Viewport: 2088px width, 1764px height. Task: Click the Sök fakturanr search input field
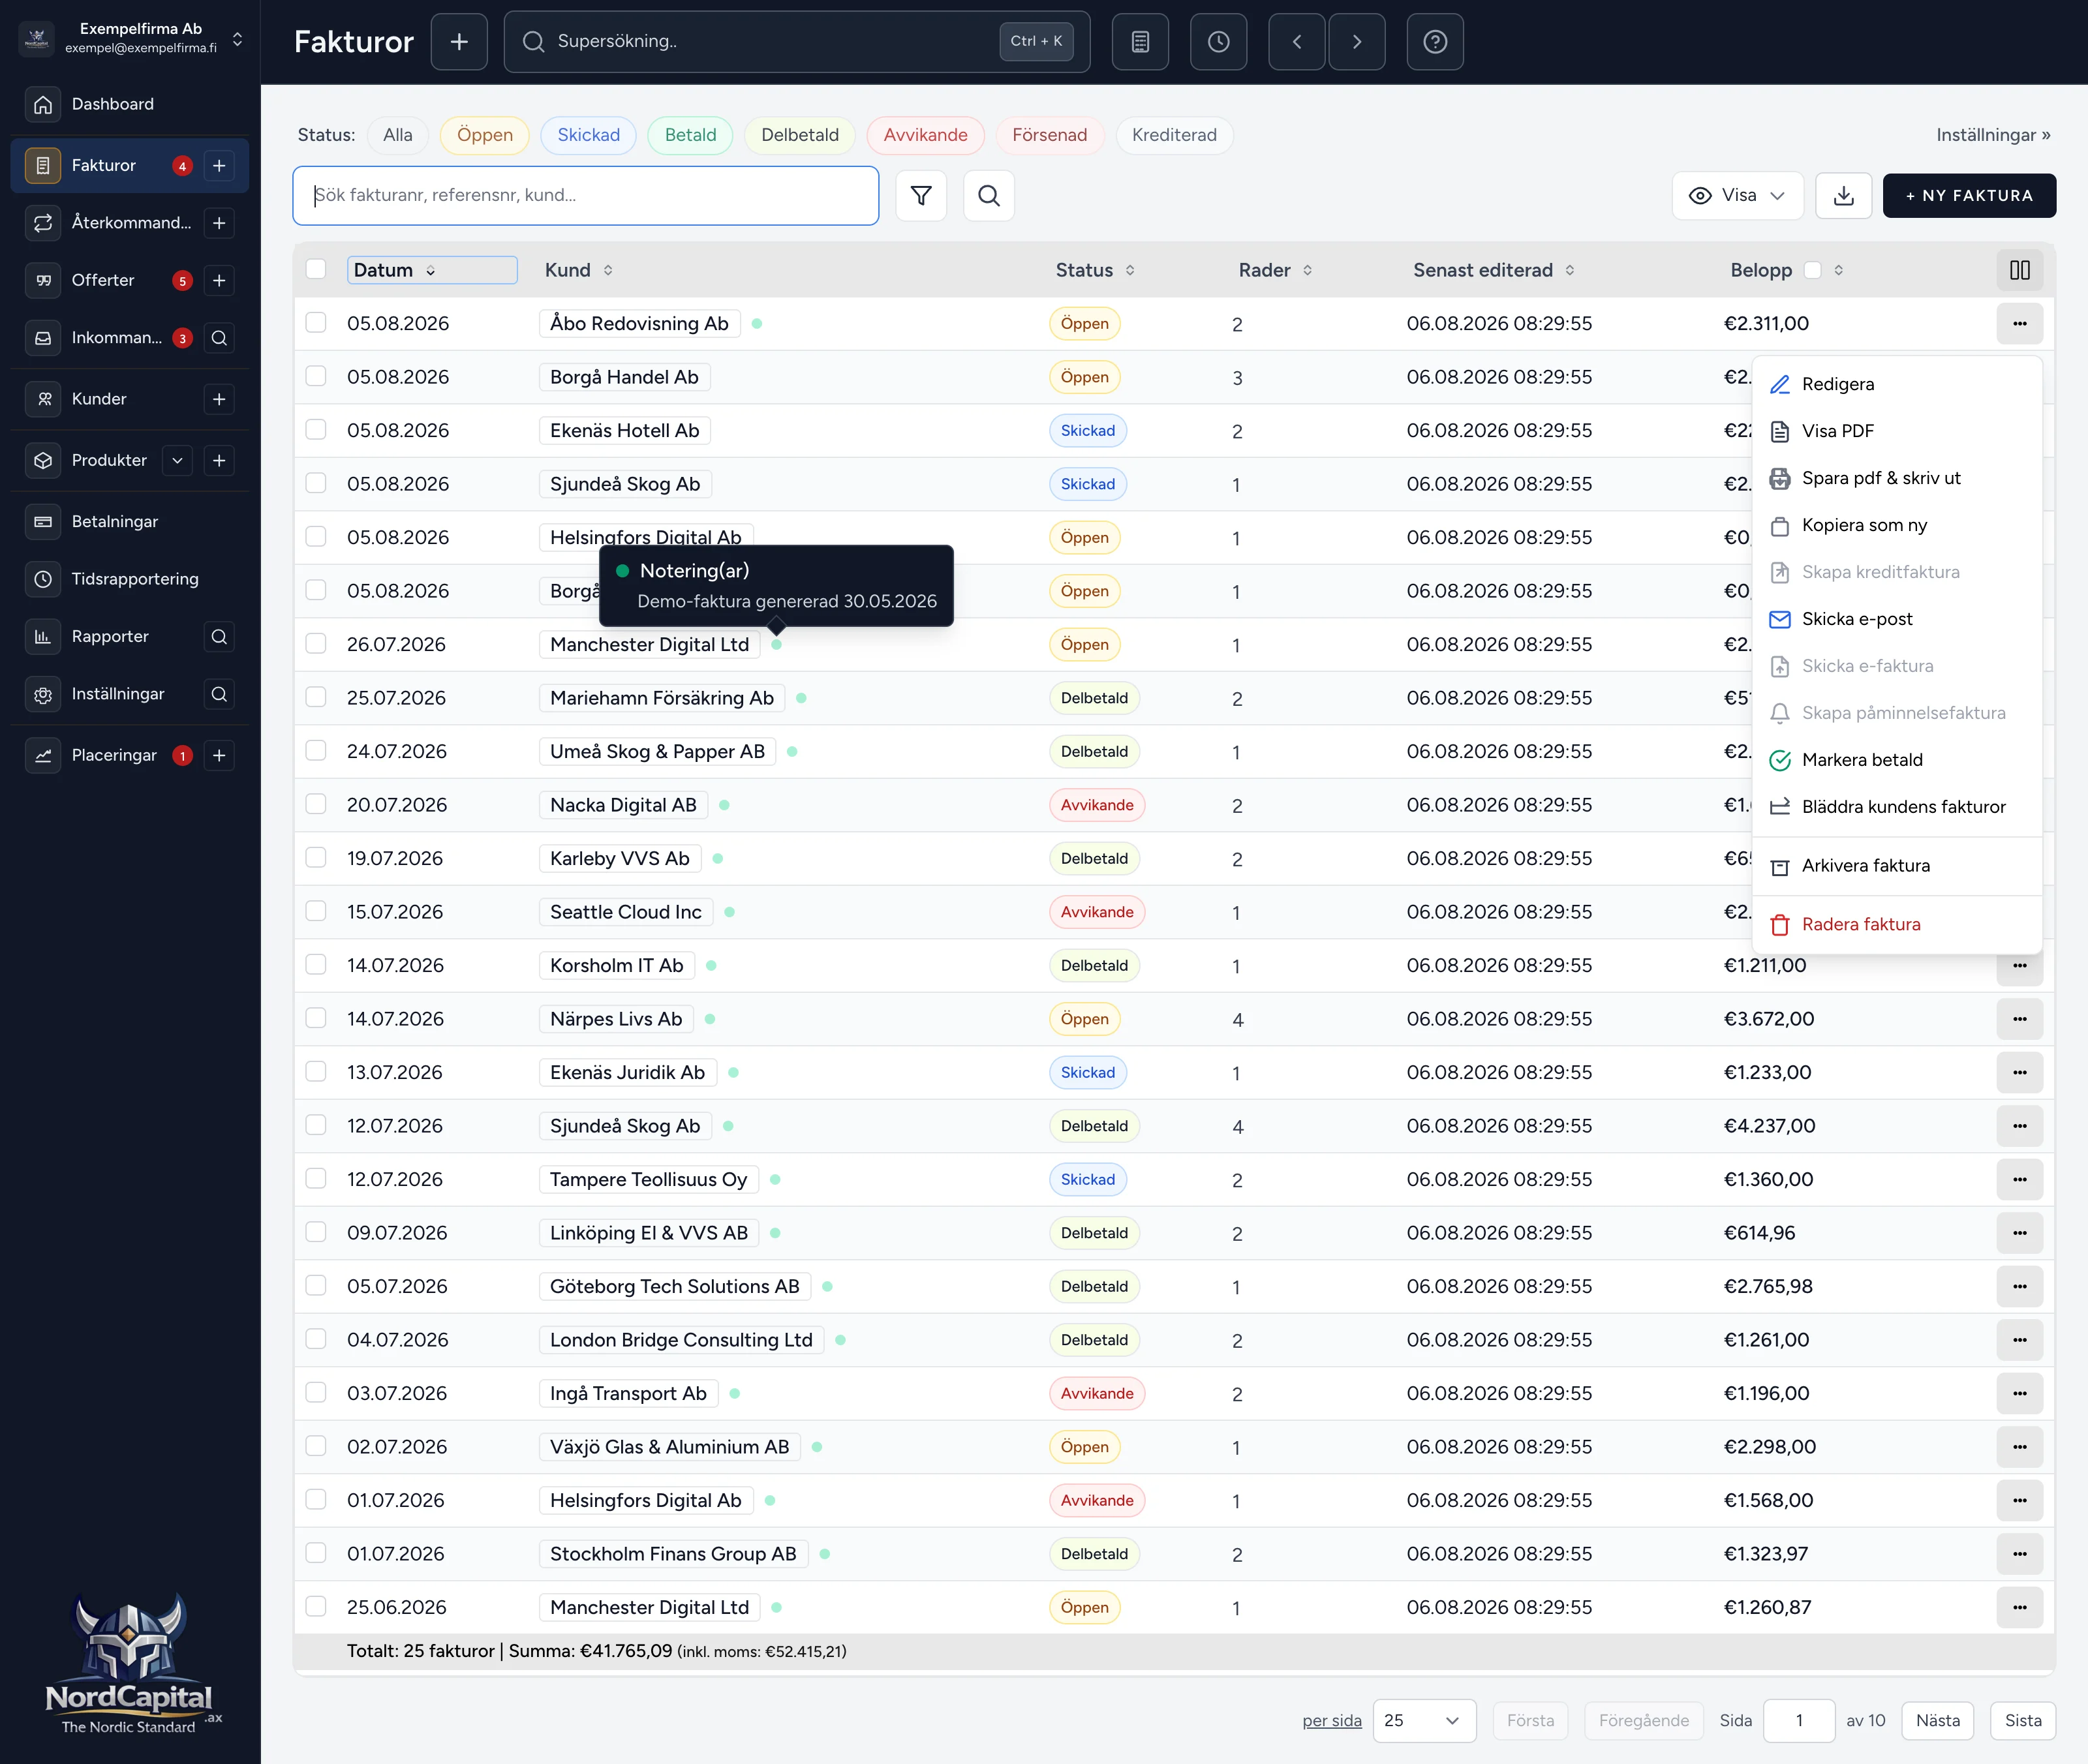(585, 196)
